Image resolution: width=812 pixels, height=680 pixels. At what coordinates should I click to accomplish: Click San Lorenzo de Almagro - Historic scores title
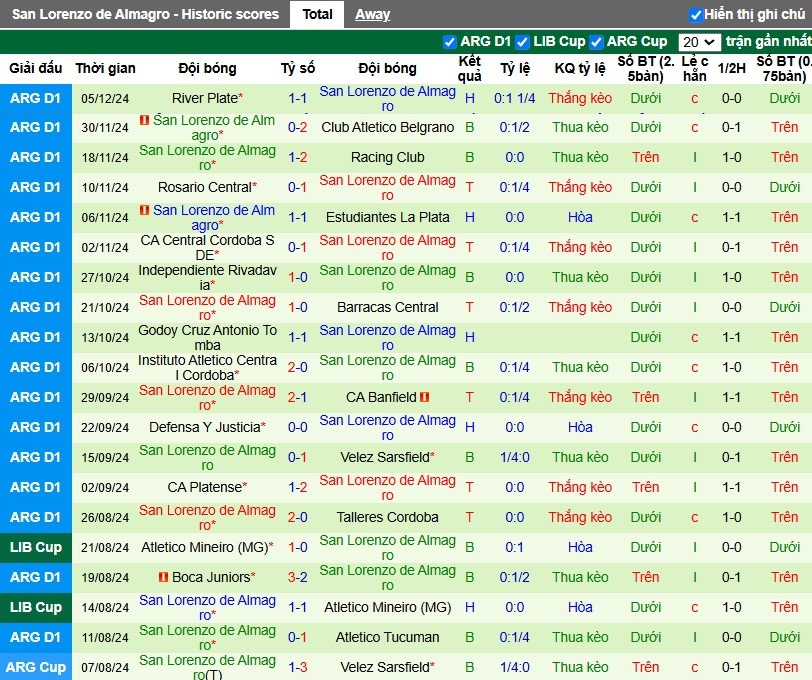pyautogui.click(x=145, y=14)
